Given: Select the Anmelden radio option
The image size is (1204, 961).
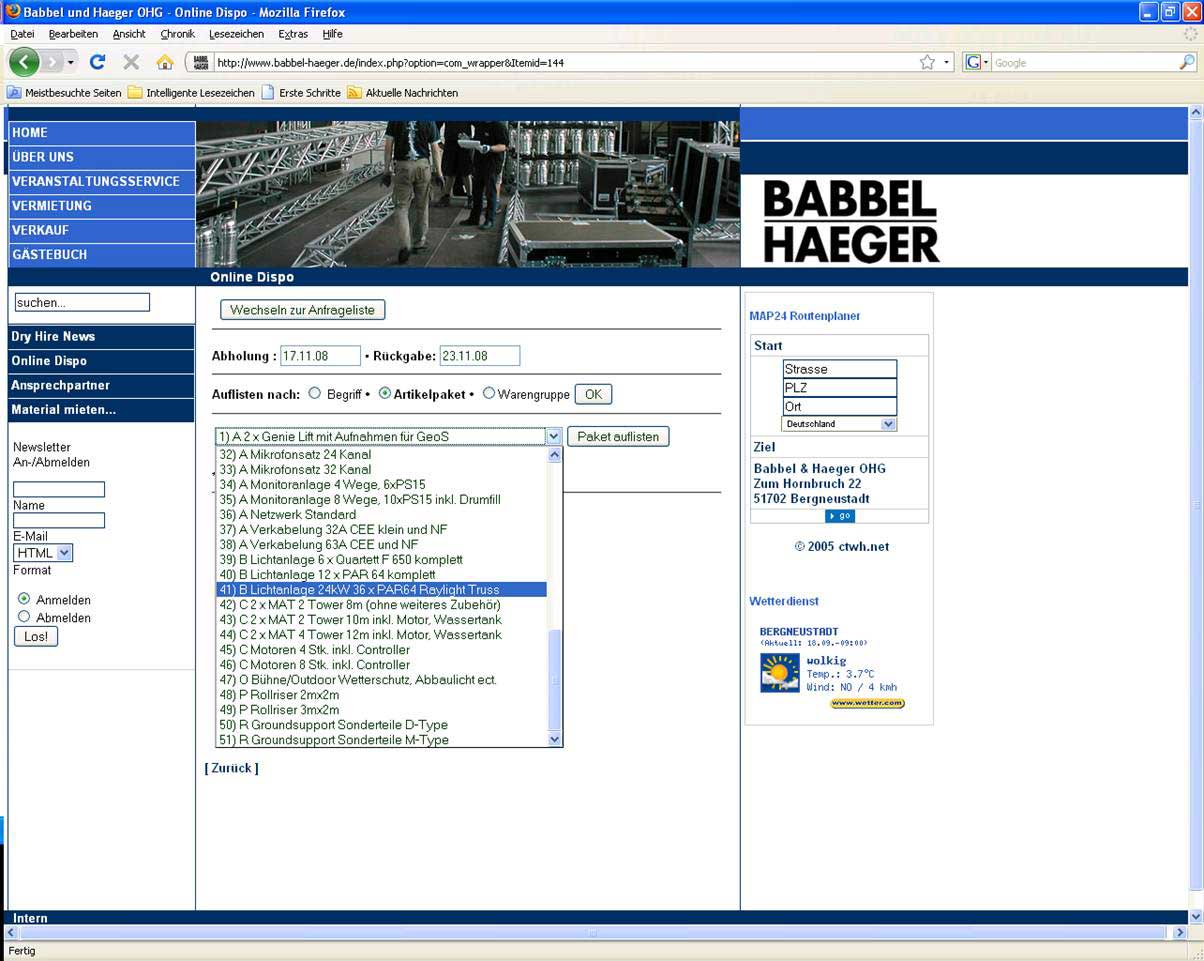Looking at the screenshot, I should (24, 599).
